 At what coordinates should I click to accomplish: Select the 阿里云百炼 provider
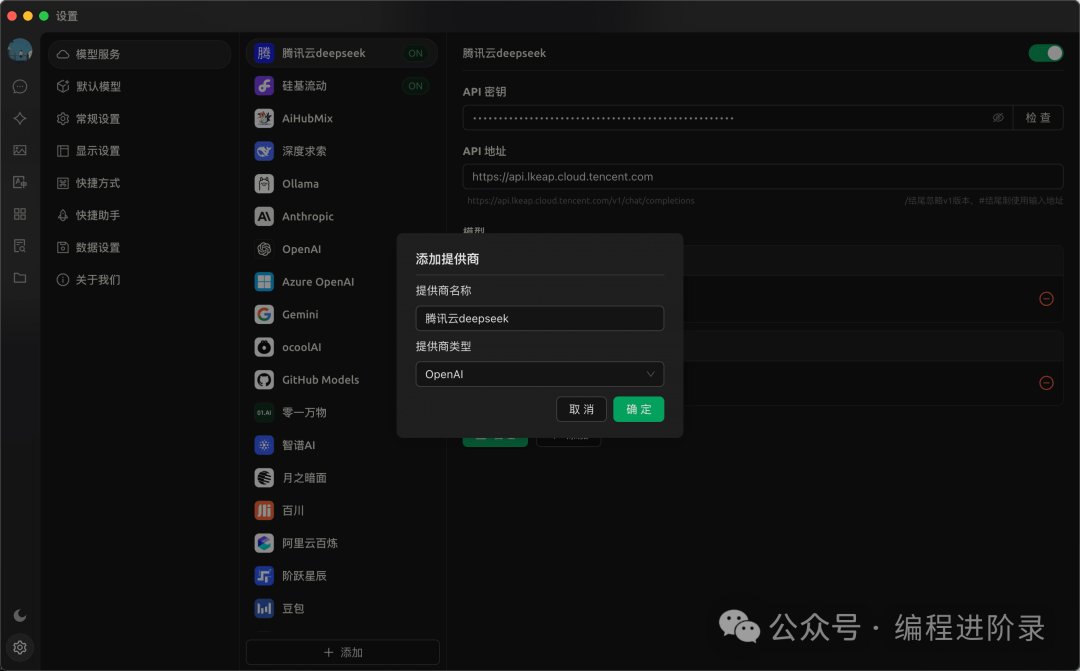click(x=342, y=543)
